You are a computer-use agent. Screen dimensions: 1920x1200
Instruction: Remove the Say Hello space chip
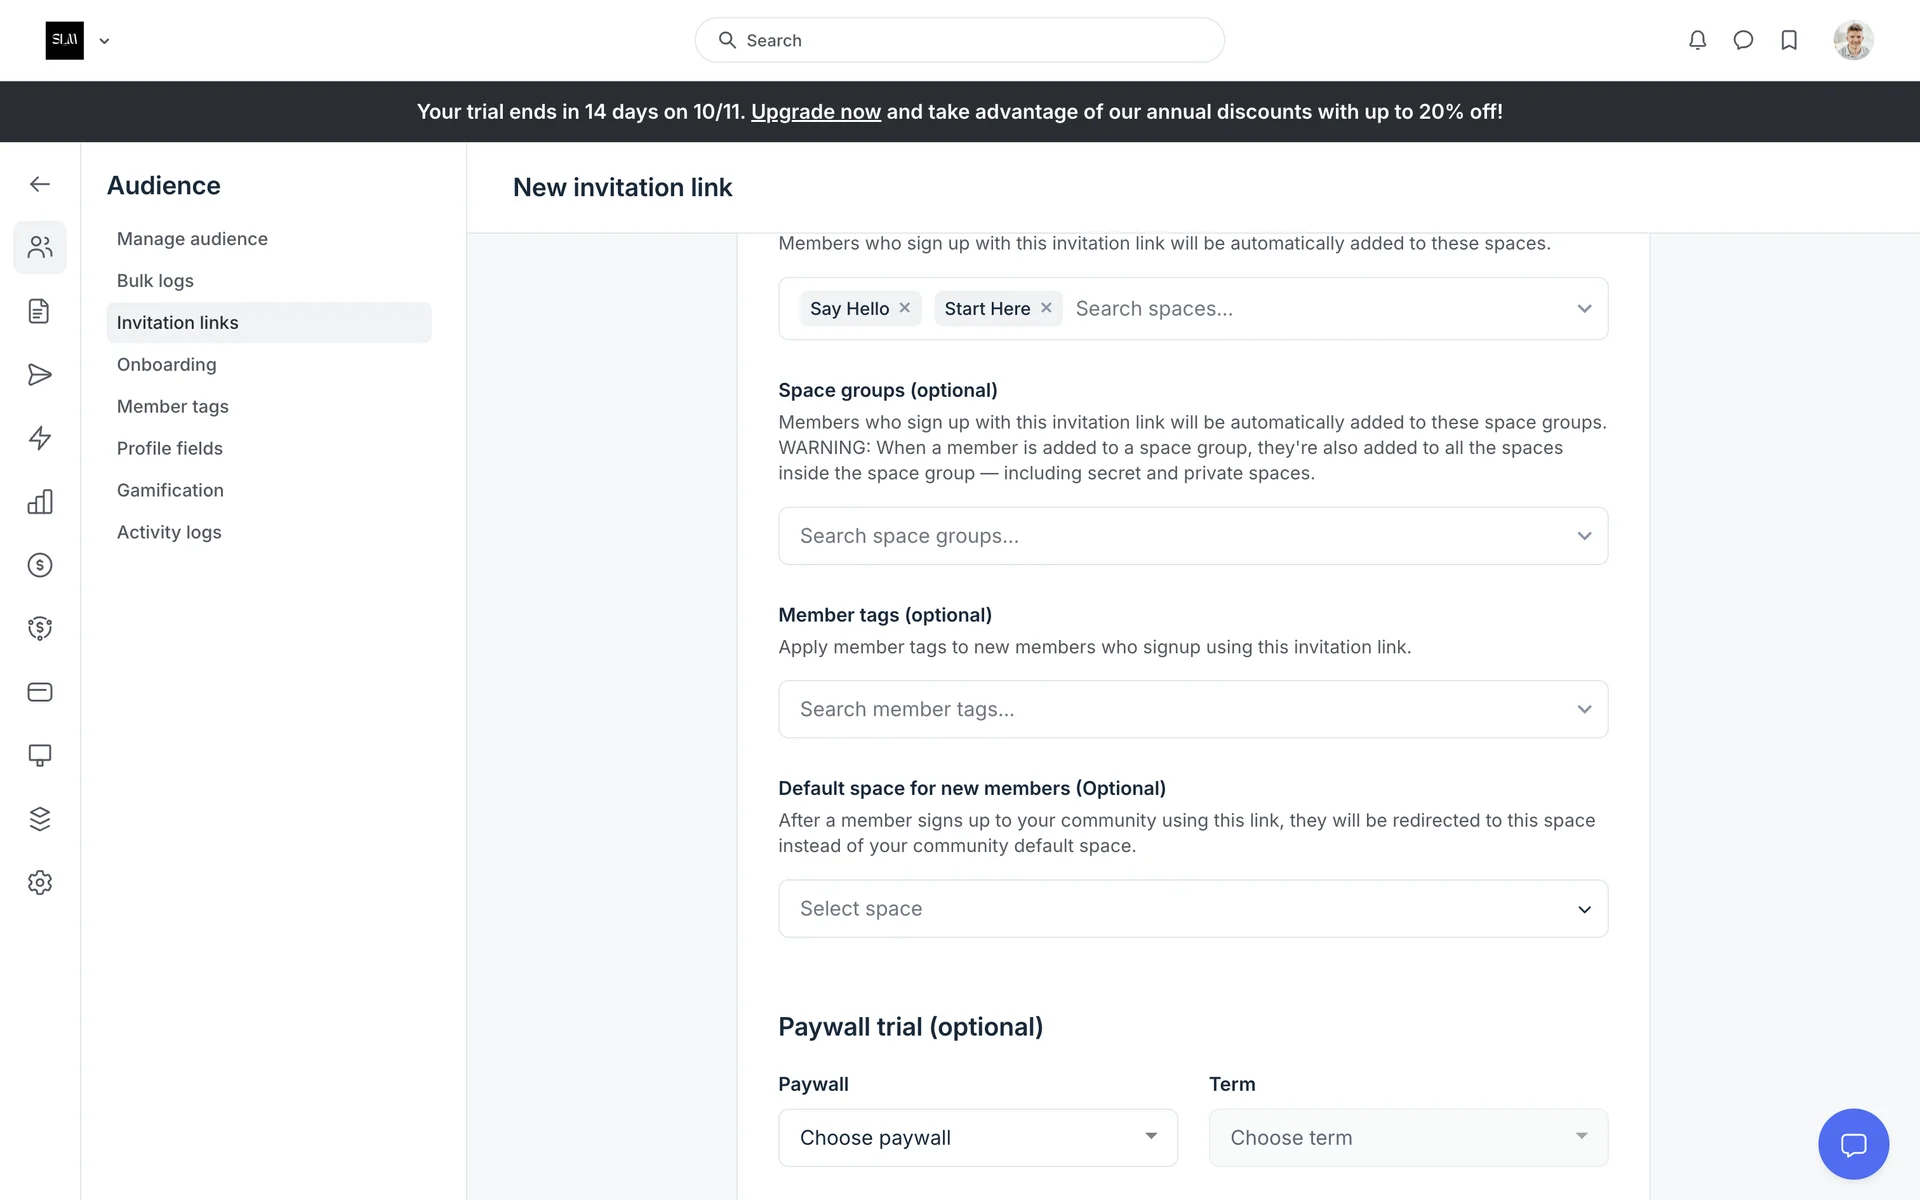coord(905,308)
